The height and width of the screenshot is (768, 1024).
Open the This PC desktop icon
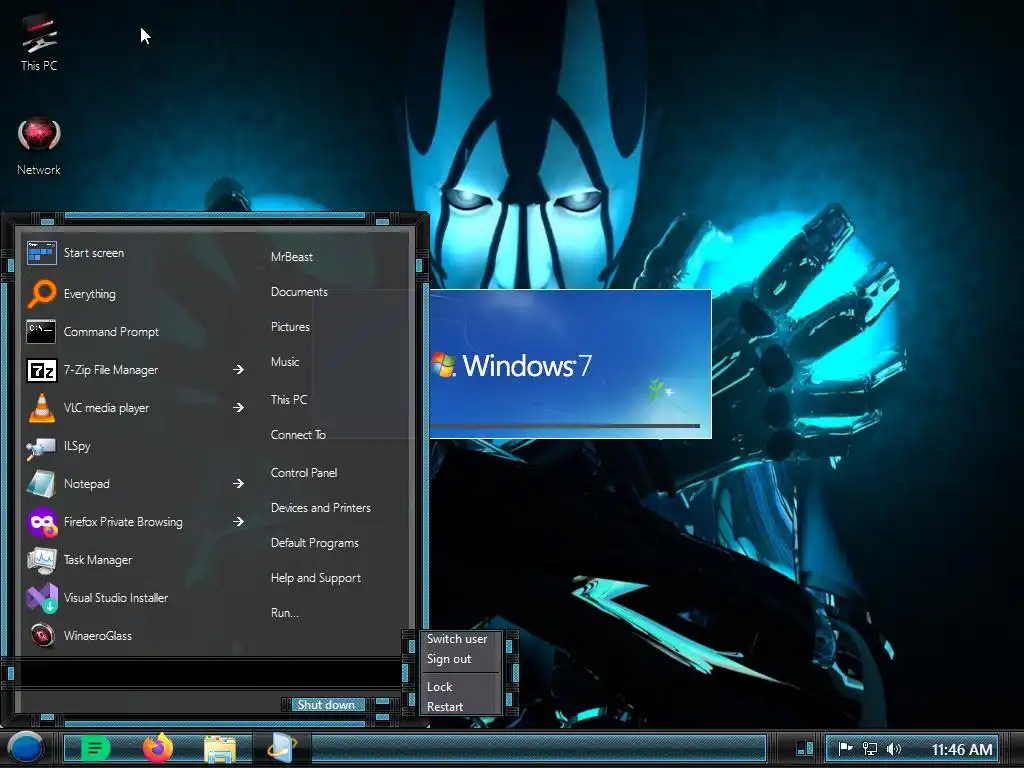click(39, 41)
